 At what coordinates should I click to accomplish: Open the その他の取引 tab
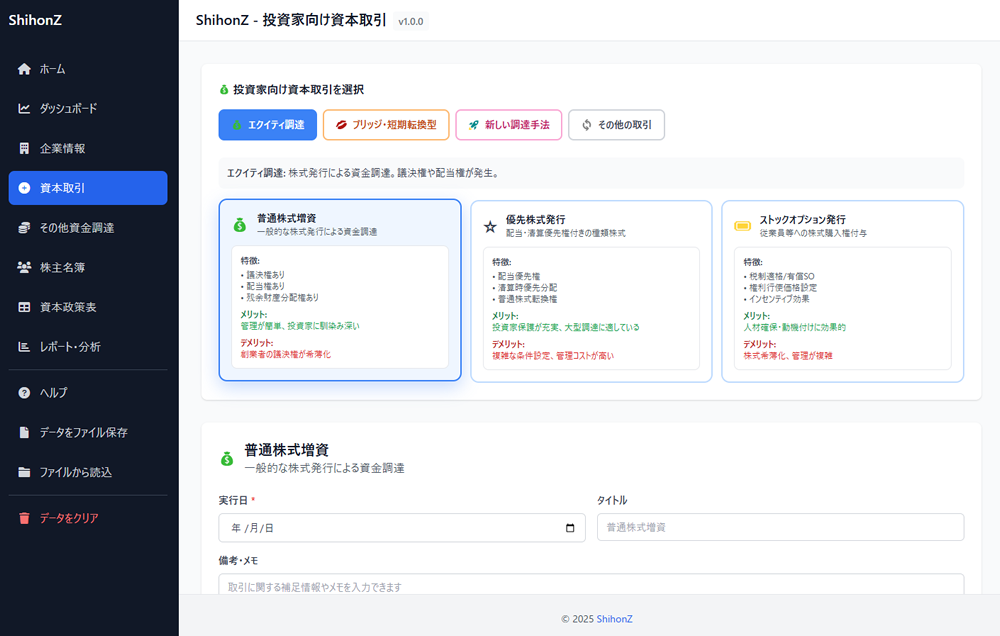616,125
